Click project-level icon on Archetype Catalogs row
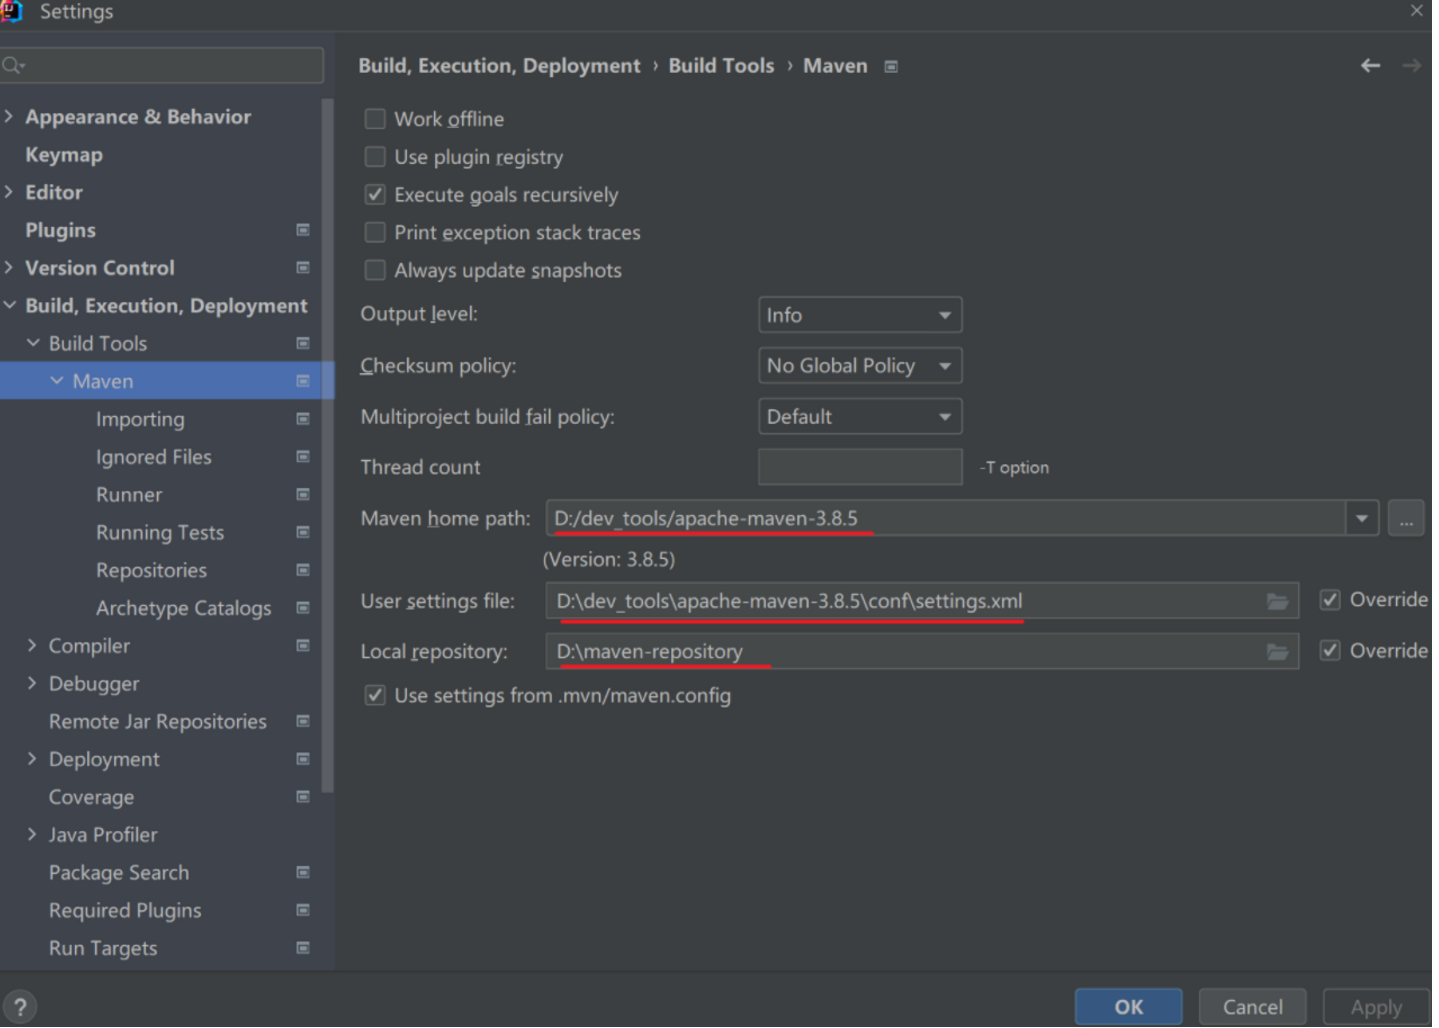The height and width of the screenshot is (1028, 1439). point(303,608)
